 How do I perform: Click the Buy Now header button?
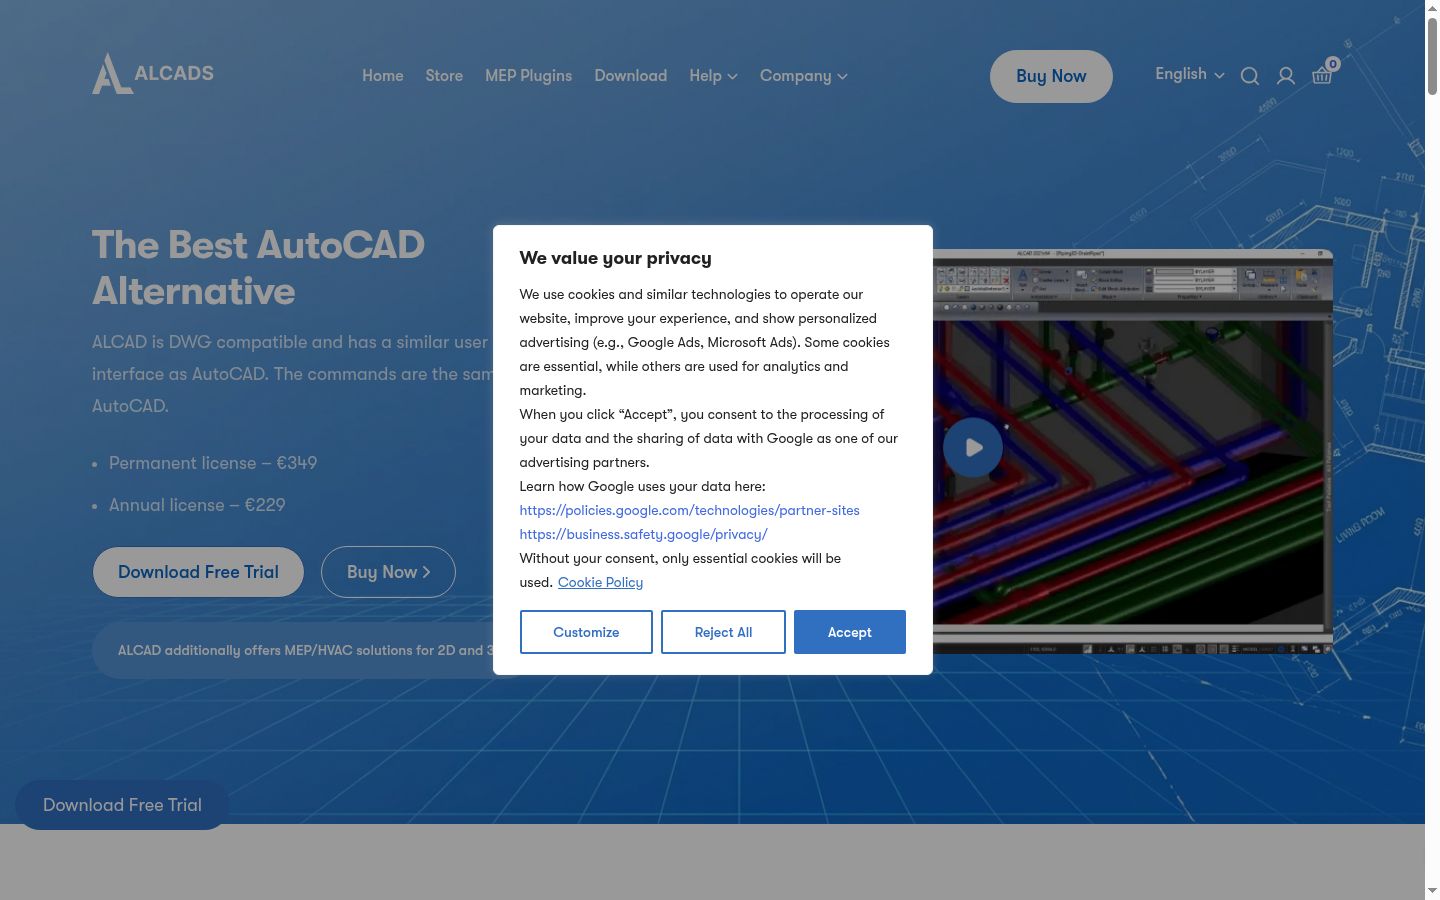point(1051,76)
